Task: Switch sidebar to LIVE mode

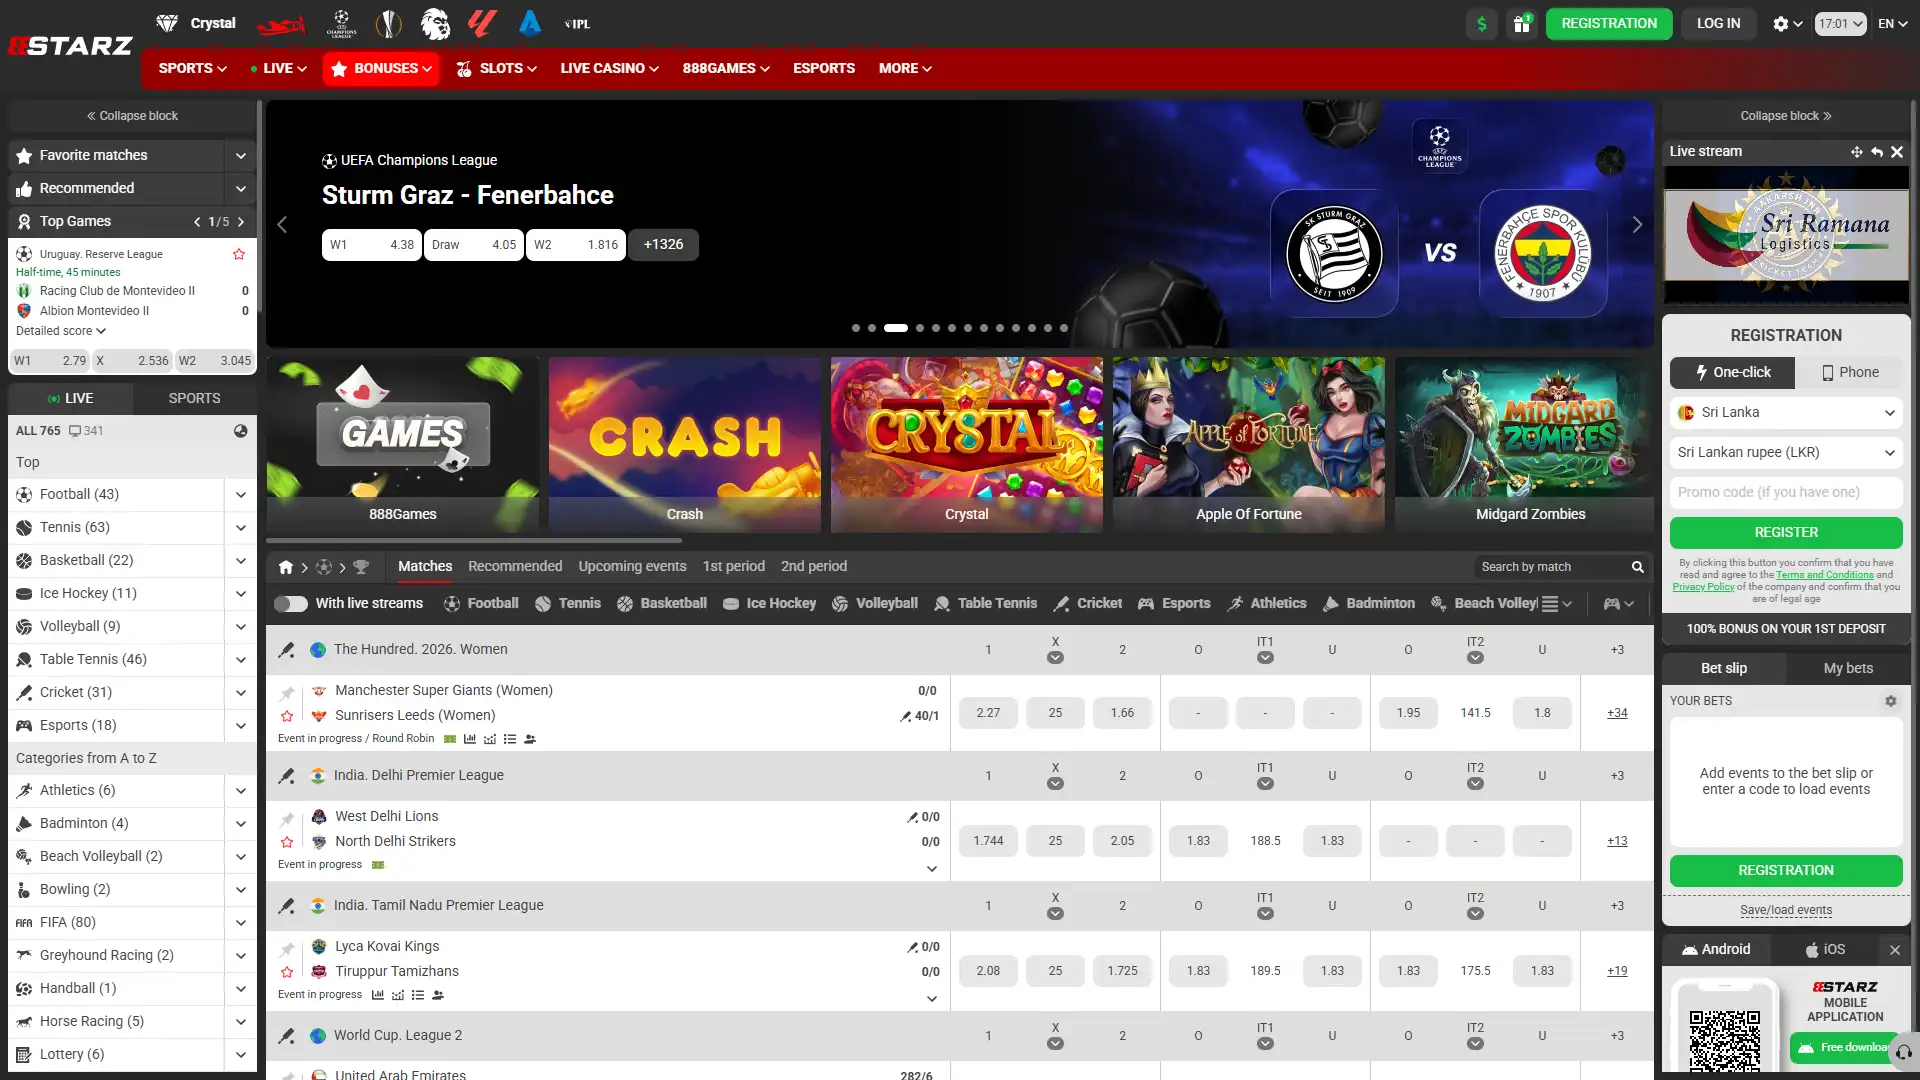Action: click(x=70, y=398)
